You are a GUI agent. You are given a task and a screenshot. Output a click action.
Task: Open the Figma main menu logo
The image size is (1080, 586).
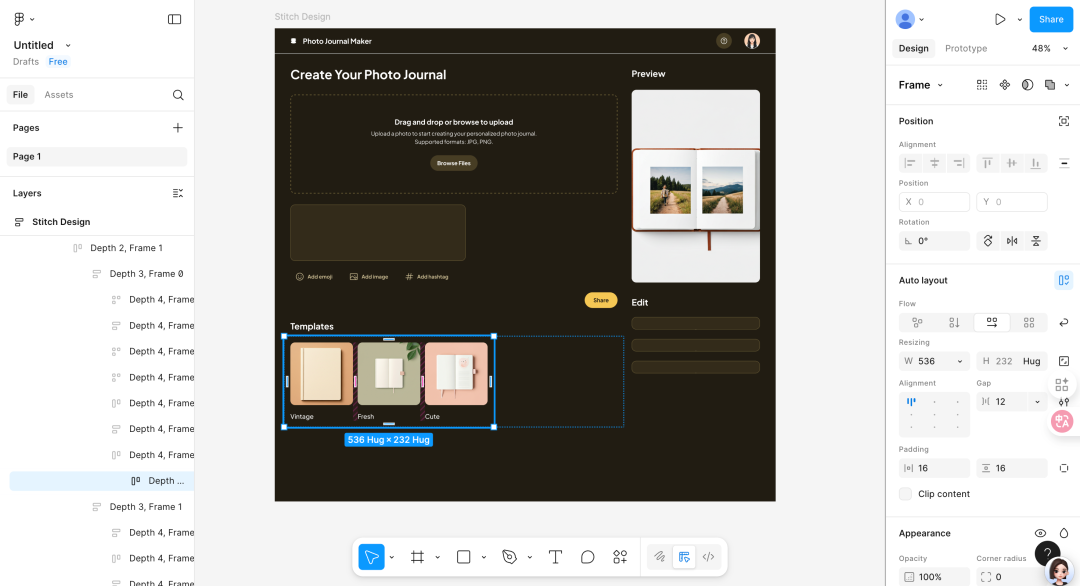click(19, 19)
